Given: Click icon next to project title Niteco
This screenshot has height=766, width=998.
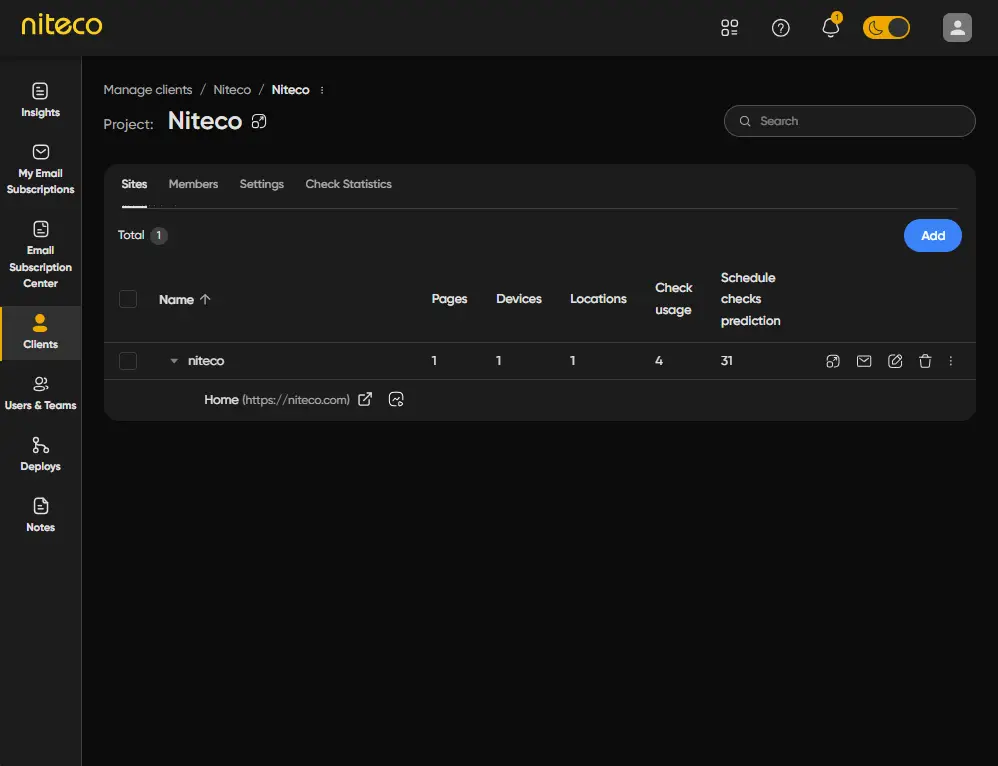Looking at the screenshot, I should (x=258, y=121).
